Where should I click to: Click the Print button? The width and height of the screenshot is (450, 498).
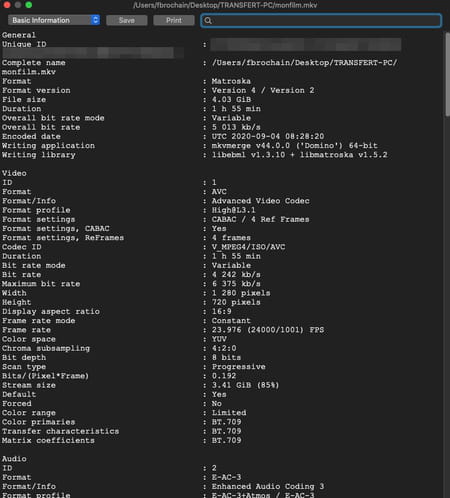click(x=174, y=20)
